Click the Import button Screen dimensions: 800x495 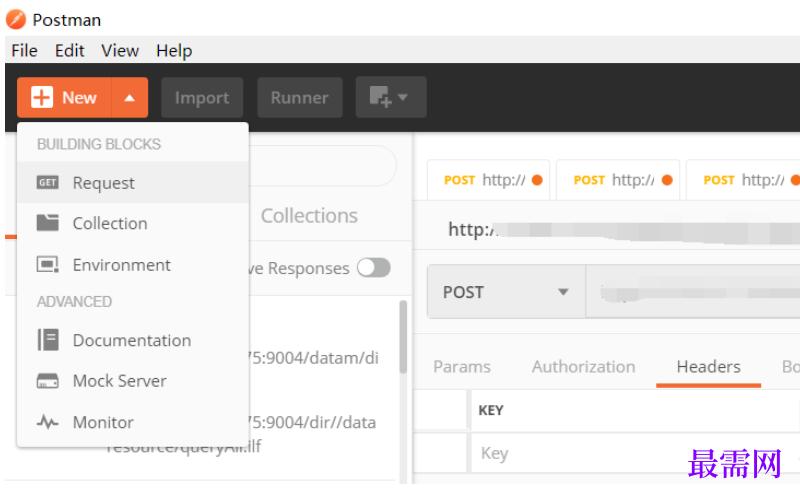pos(202,97)
